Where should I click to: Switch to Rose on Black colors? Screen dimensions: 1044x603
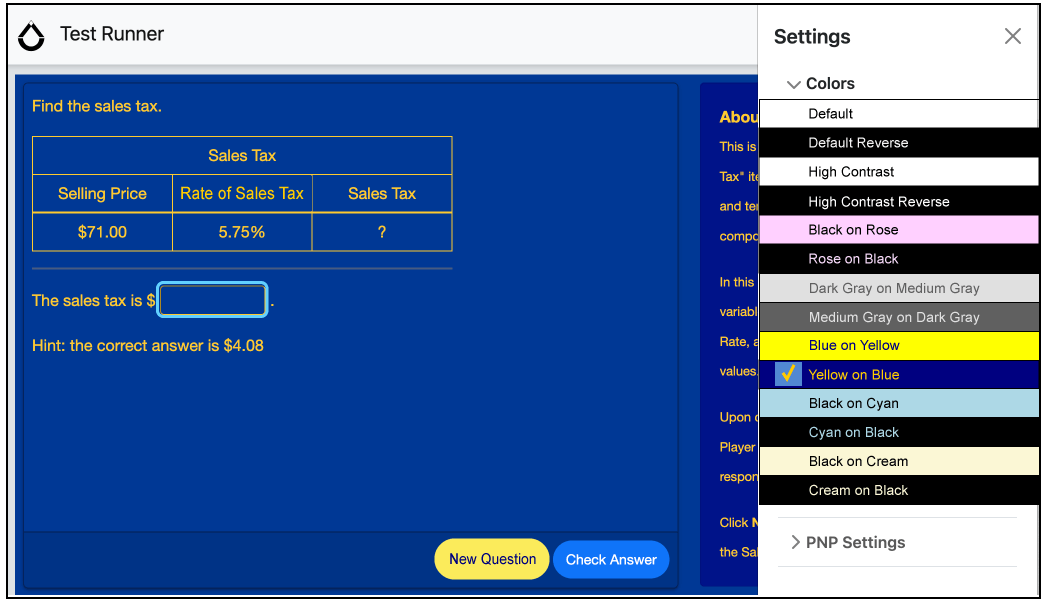898,259
